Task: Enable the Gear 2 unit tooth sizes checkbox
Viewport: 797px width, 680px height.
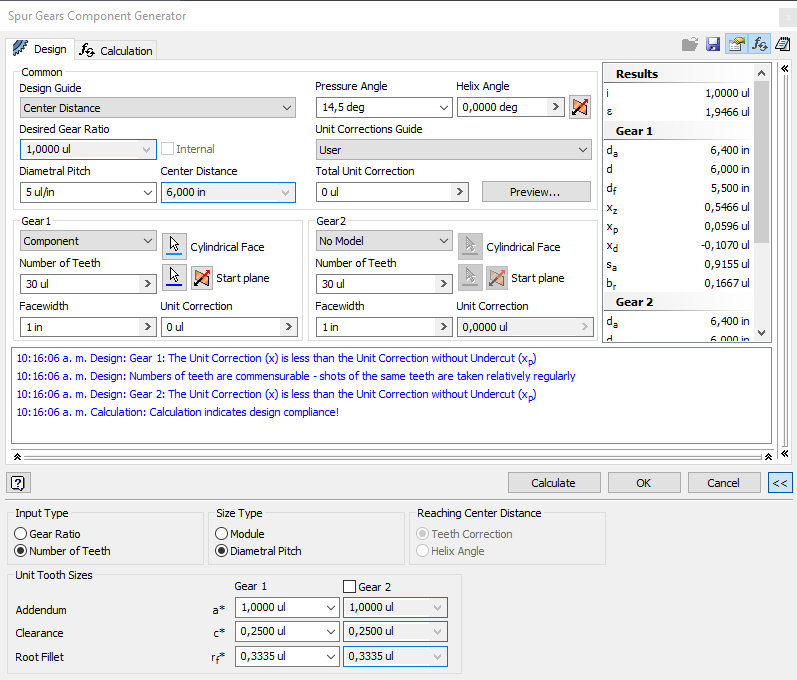Action: click(349, 586)
